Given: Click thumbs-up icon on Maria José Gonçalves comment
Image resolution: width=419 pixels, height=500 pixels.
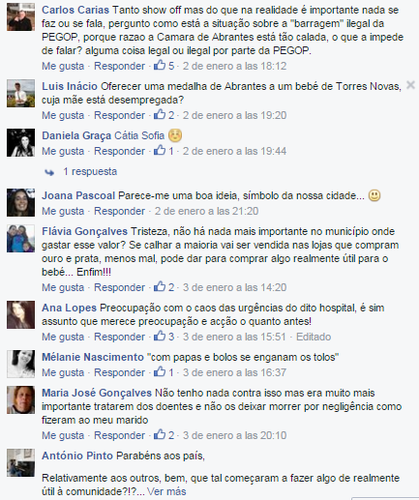Looking at the screenshot, I should coord(160,434).
